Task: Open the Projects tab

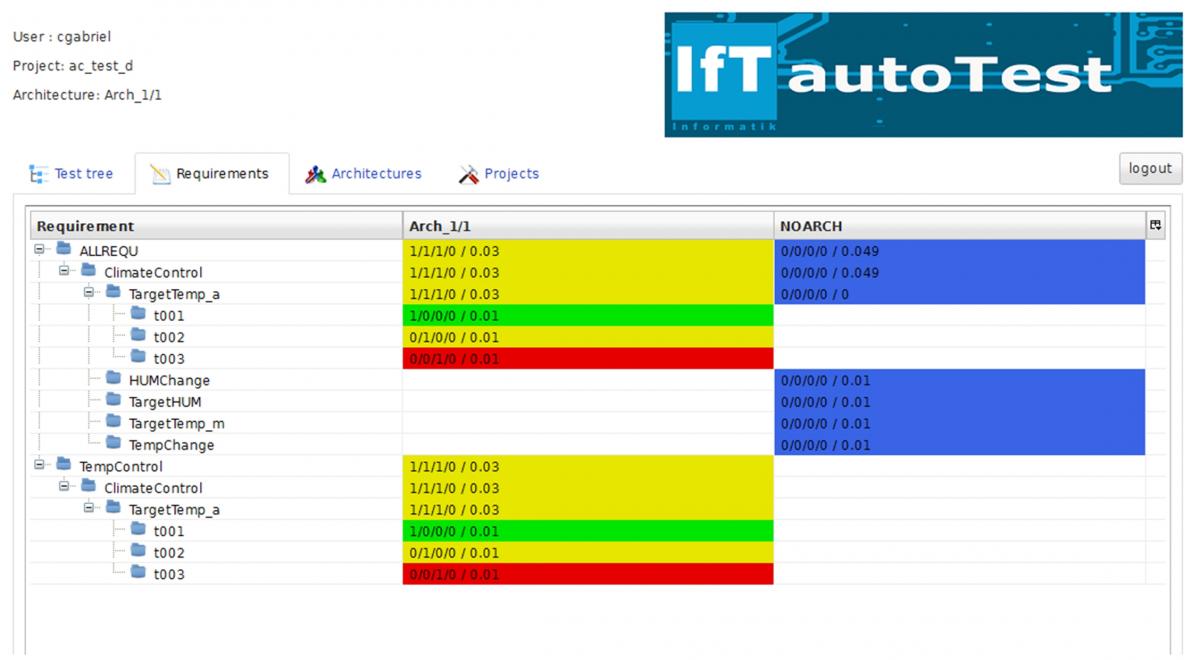Action: (x=511, y=174)
